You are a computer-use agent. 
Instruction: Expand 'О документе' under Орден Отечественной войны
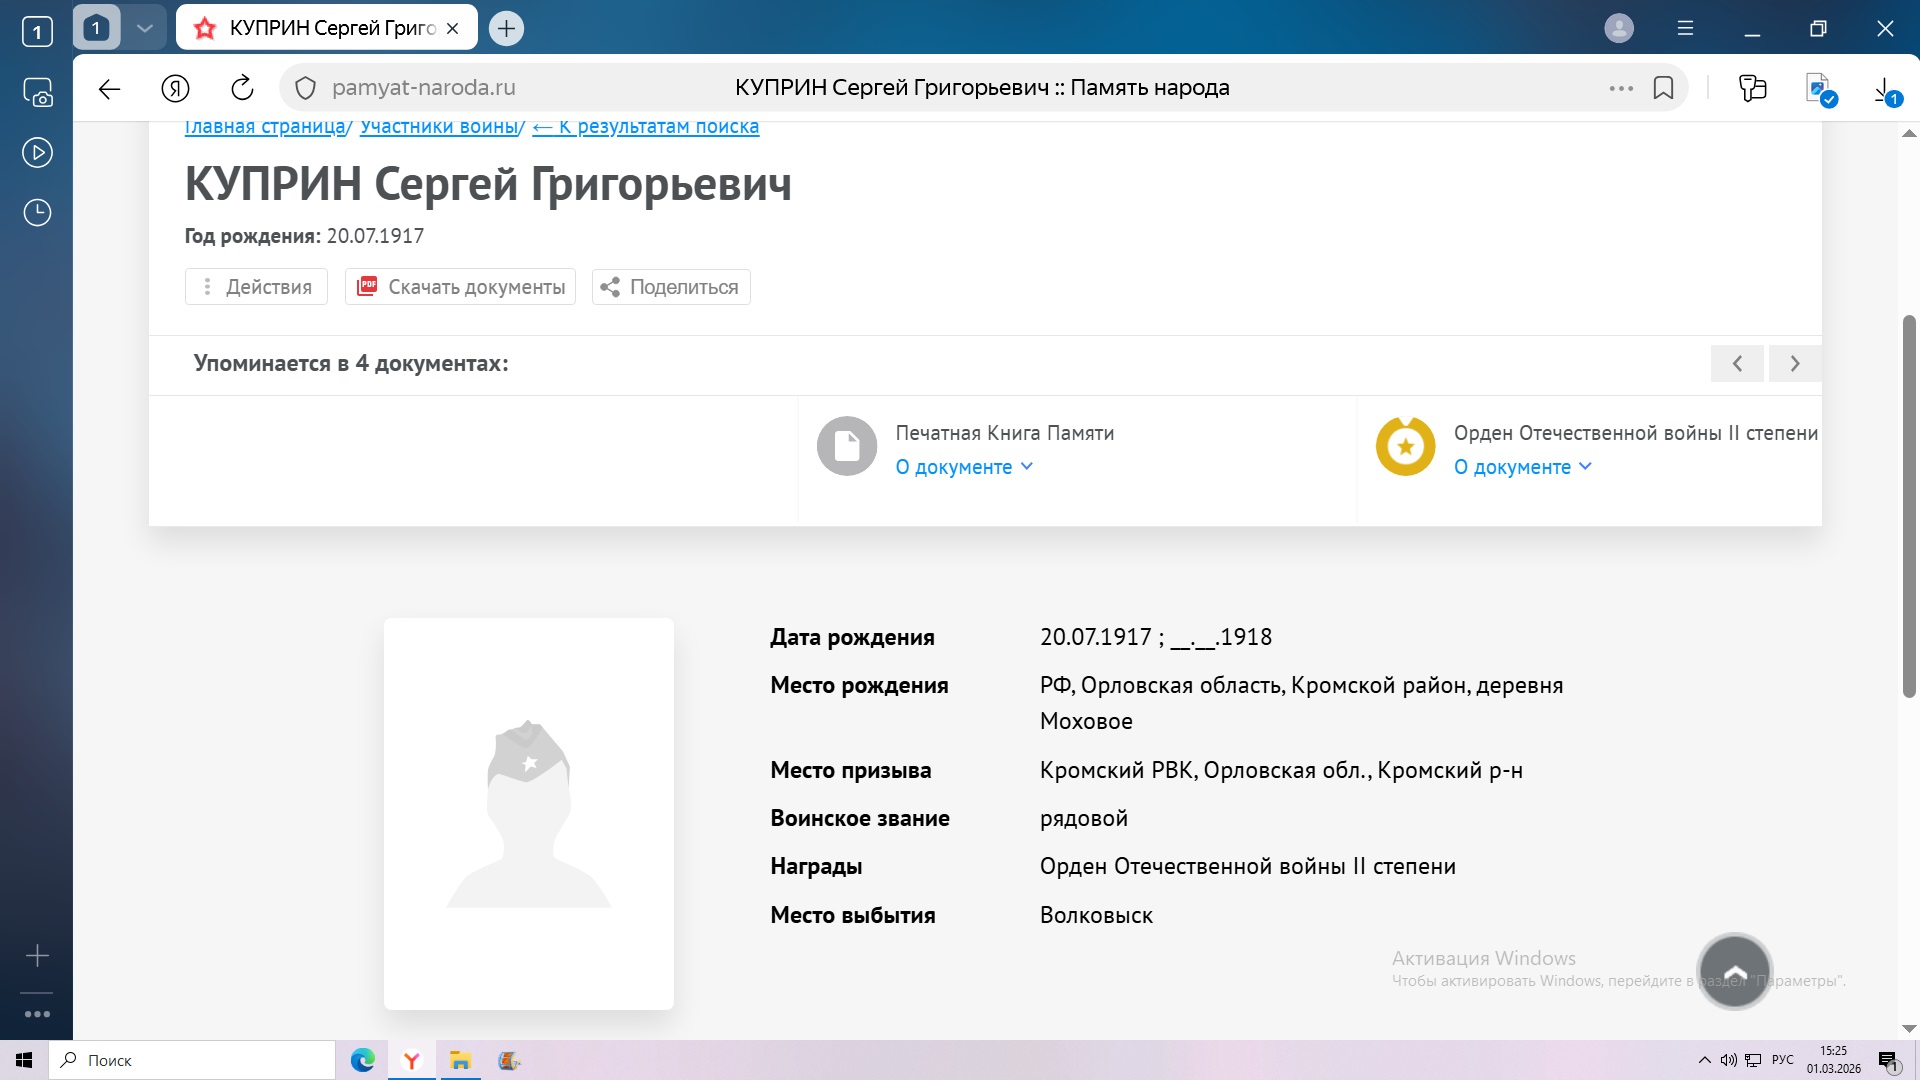[x=1522, y=467]
